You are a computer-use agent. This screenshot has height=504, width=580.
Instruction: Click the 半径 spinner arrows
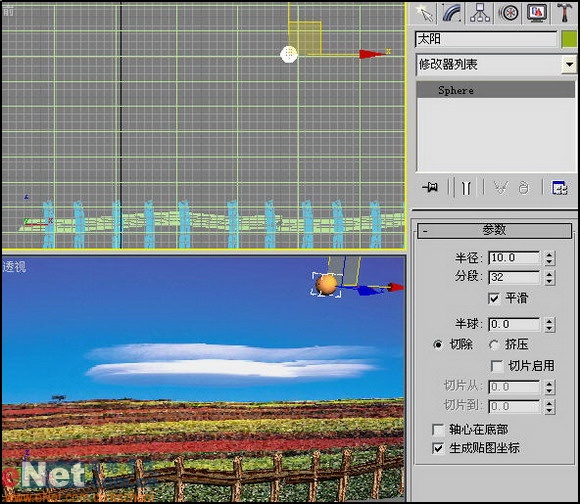tap(549, 258)
